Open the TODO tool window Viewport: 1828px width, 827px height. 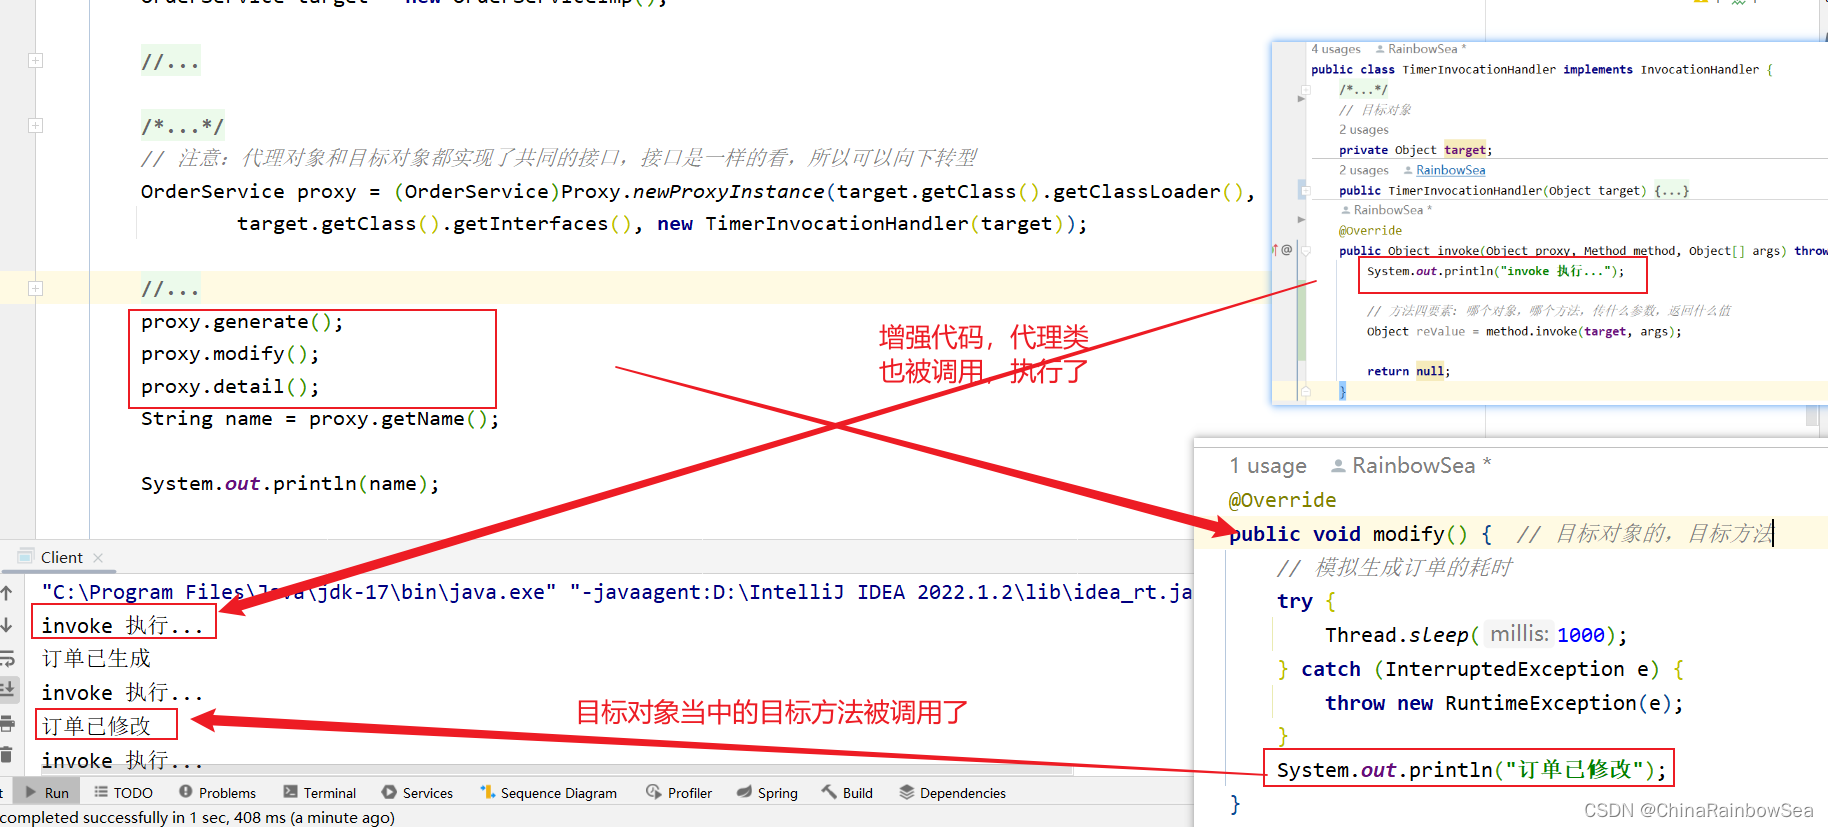(x=123, y=793)
